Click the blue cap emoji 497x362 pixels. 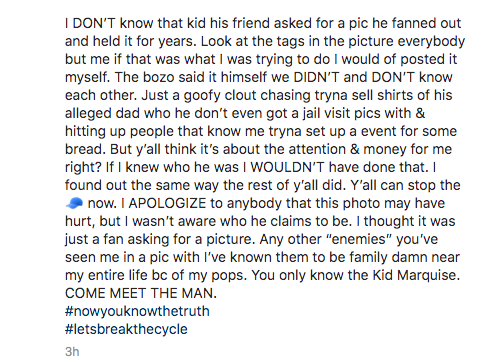tap(74, 203)
